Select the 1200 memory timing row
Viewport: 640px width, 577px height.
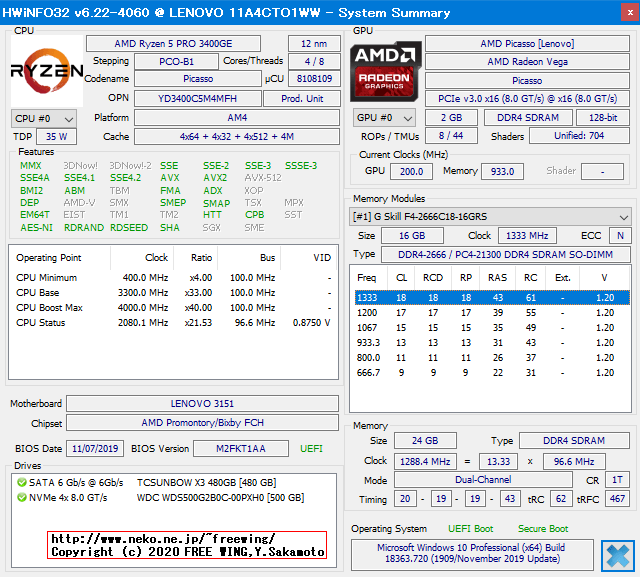point(491,313)
